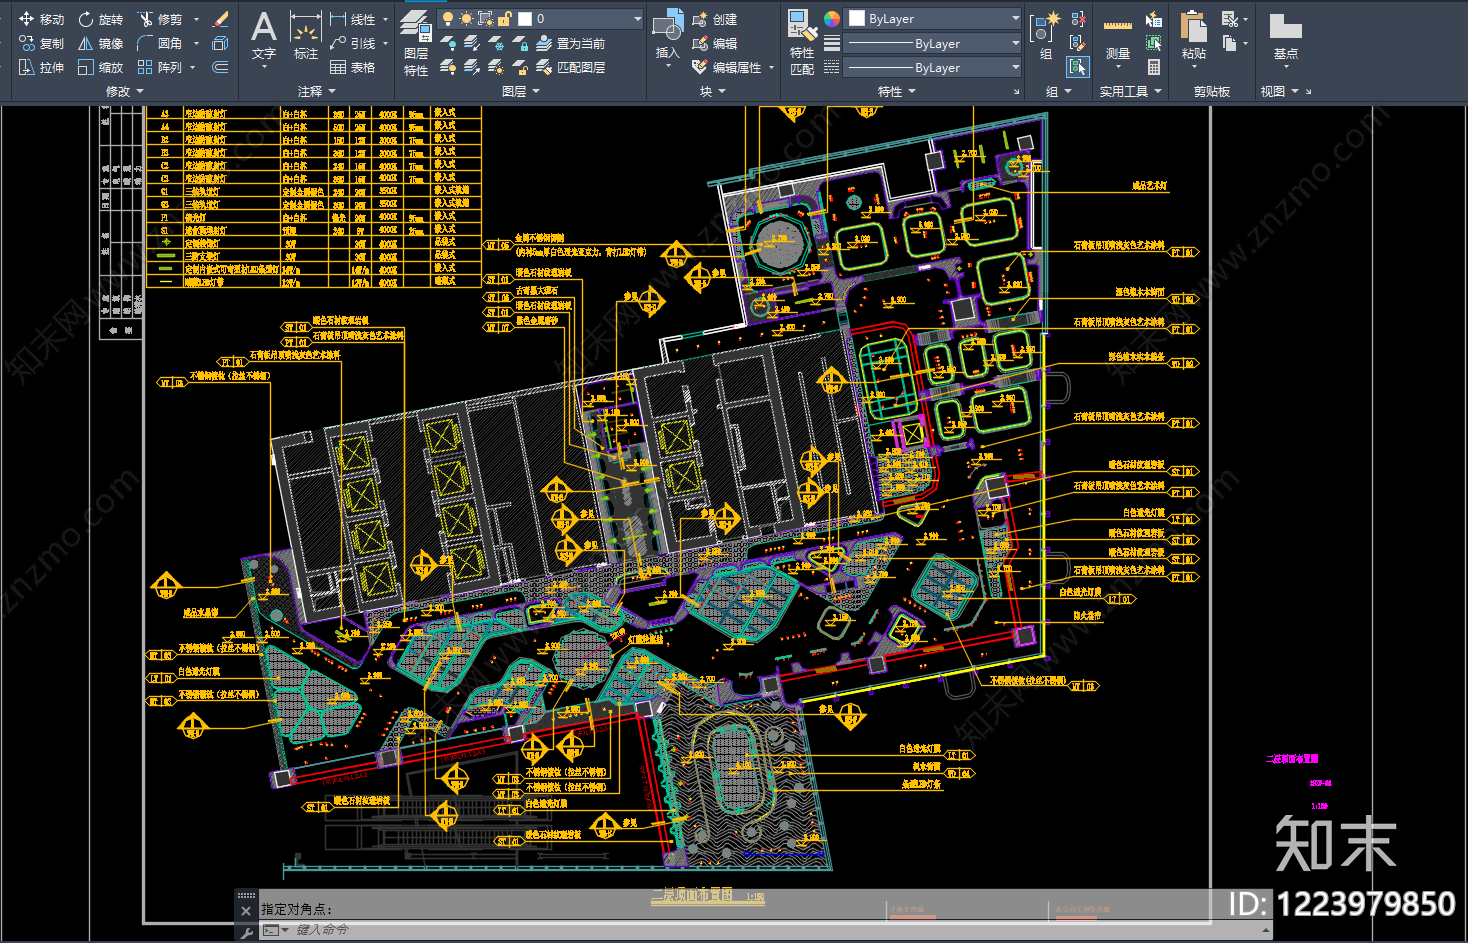Click the Explode tool icon
This screenshot has width=1468, height=943.
click(221, 43)
